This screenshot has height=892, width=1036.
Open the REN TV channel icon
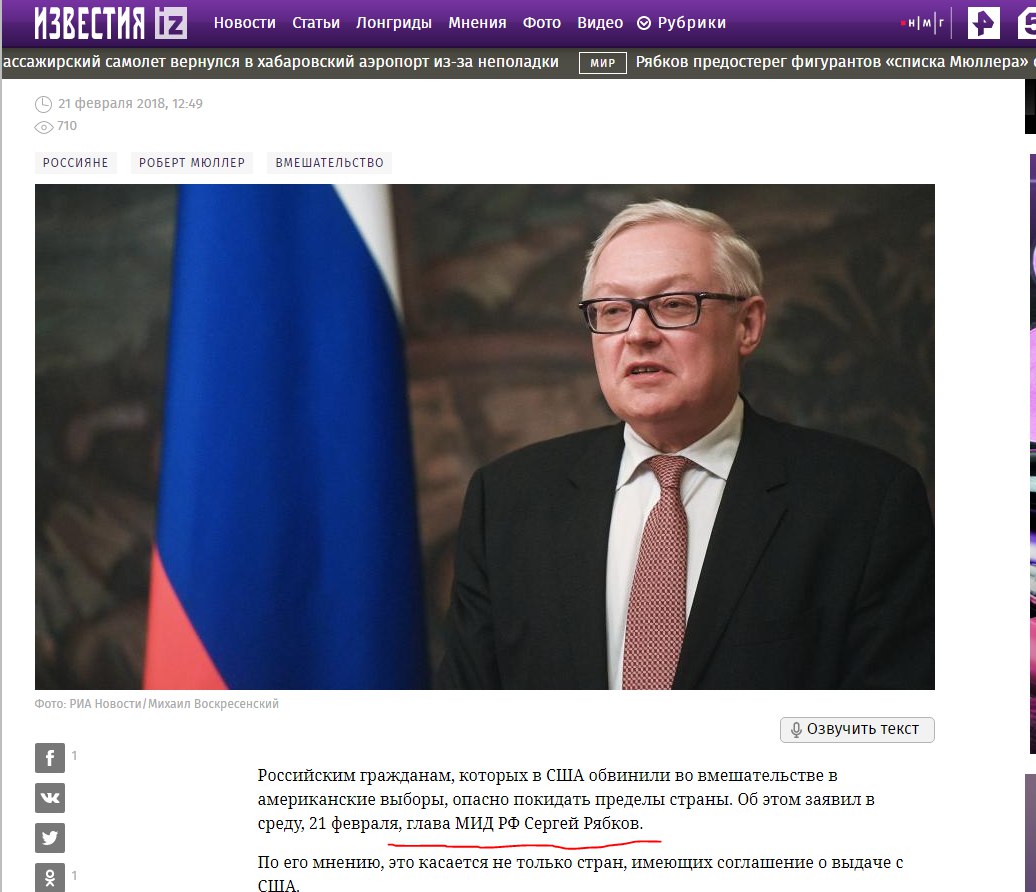(x=984, y=23)
